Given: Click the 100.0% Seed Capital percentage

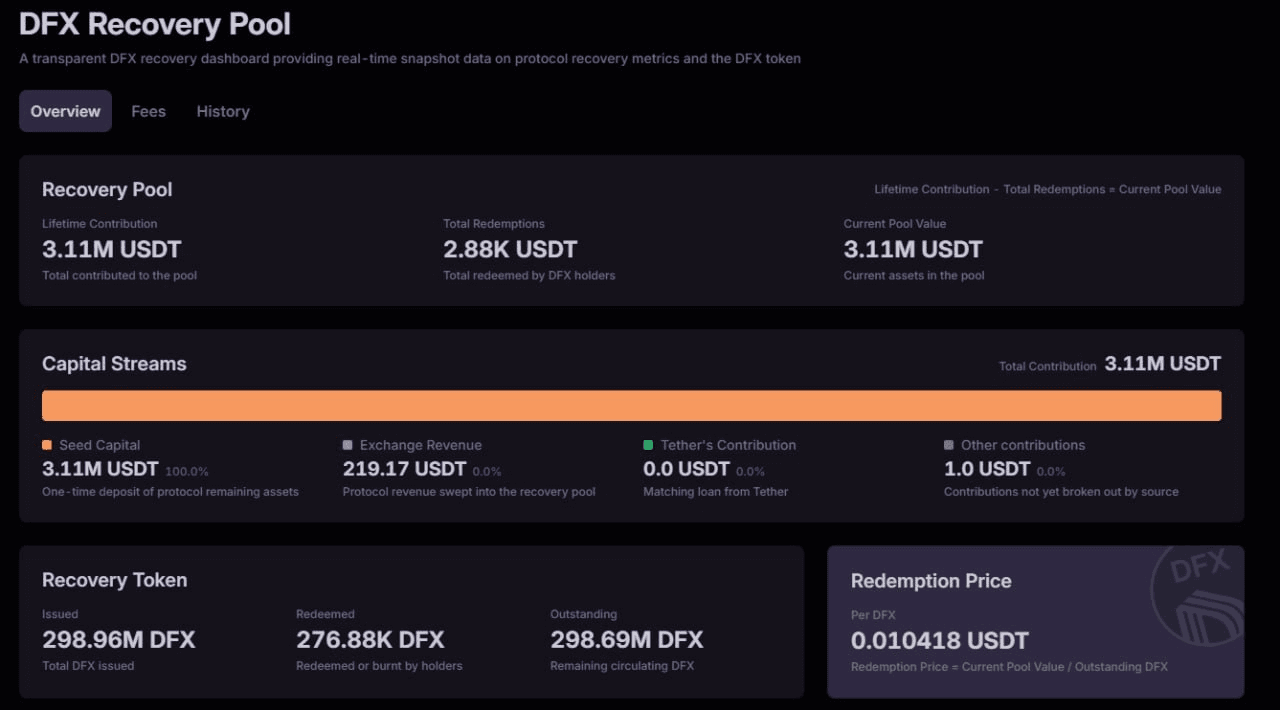Looking at the screenshot, I should [187, 471].
